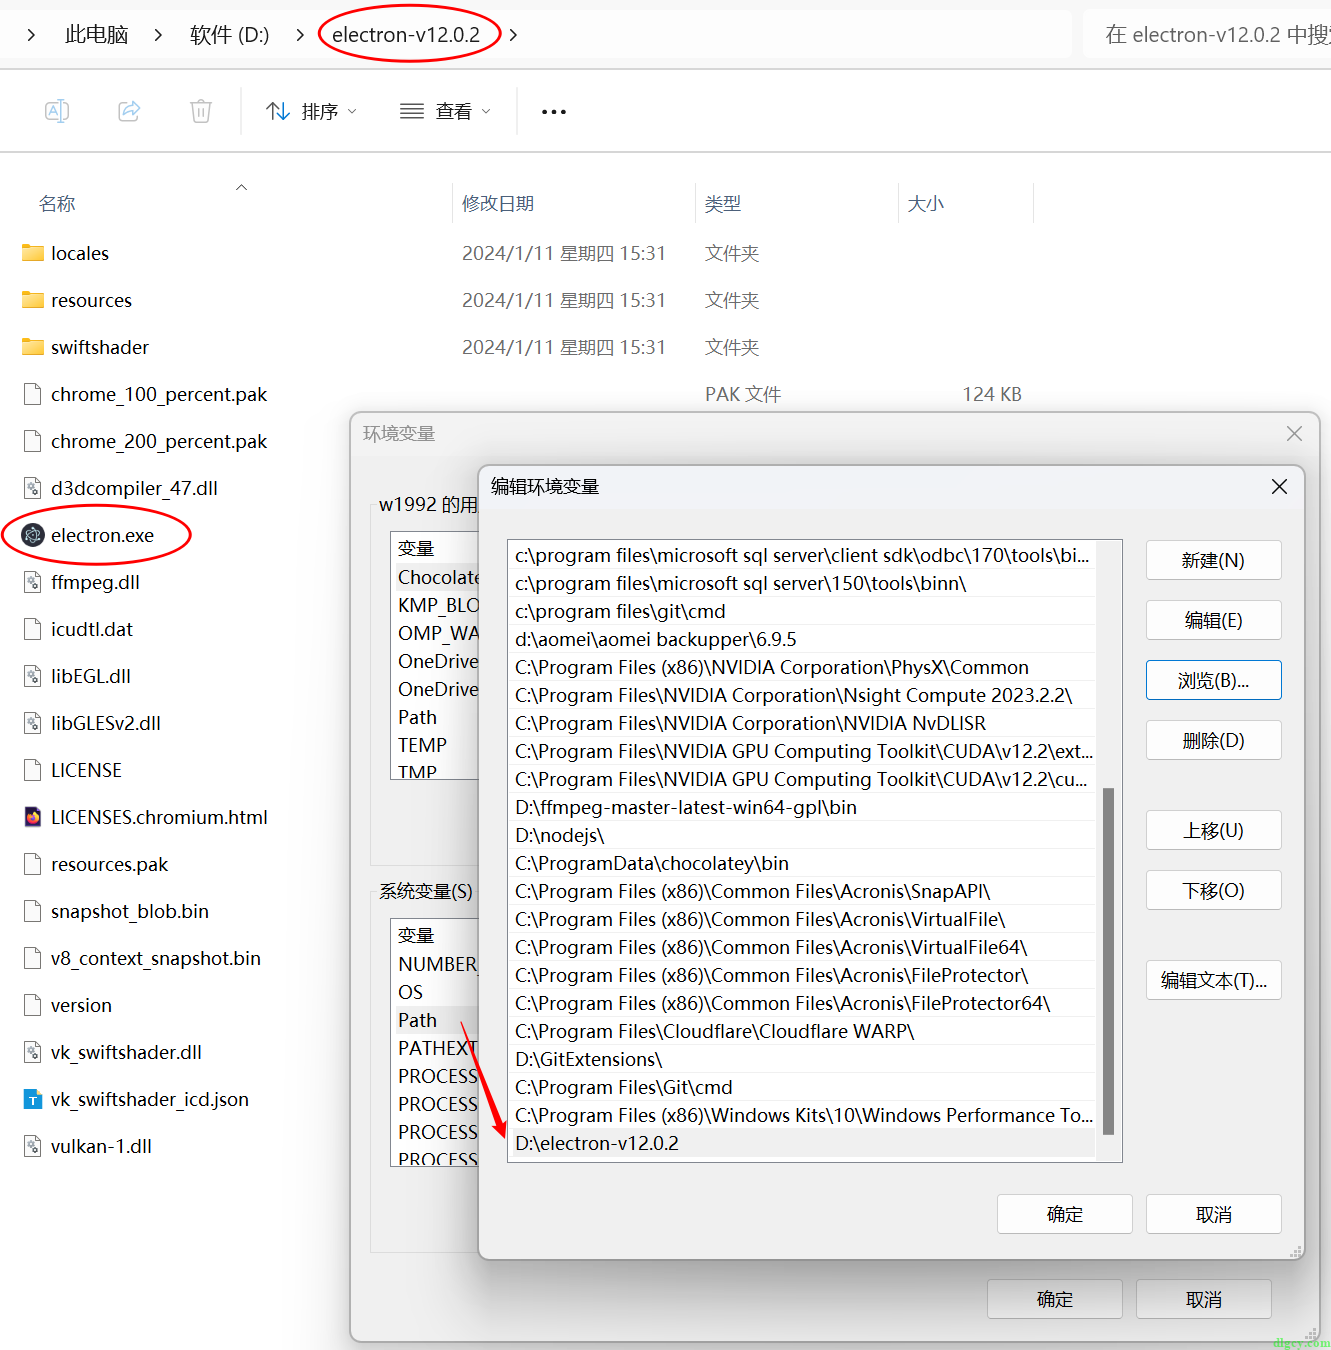Image resolution: width=1331 pixels, height=1350 pixels.
Task: Click 浏览(B)... button
Action: (1213, 680)
